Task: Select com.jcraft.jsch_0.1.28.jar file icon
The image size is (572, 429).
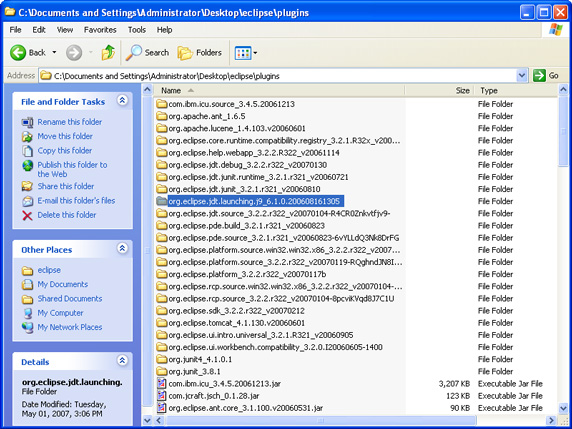Action: (x=162, y=396)
